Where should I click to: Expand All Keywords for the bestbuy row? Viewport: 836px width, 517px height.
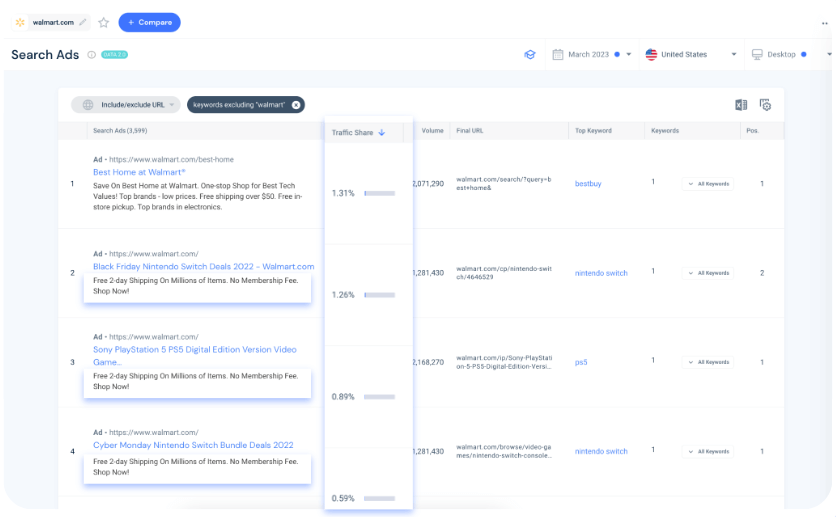tap(708, 184)
